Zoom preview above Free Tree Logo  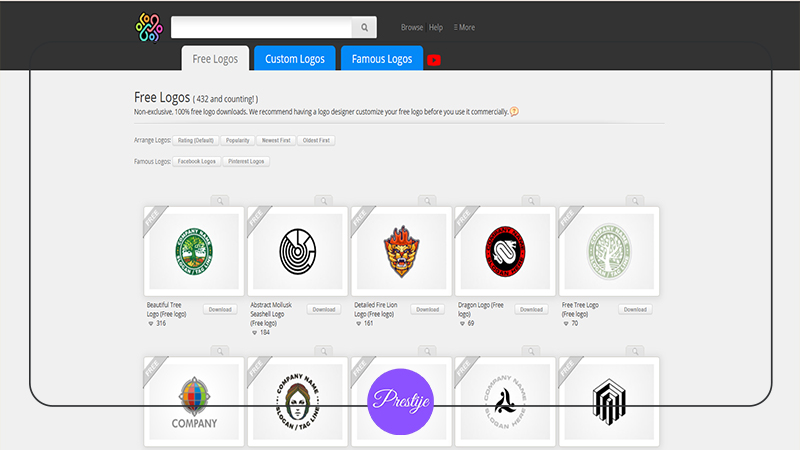(x=635, y=201)
